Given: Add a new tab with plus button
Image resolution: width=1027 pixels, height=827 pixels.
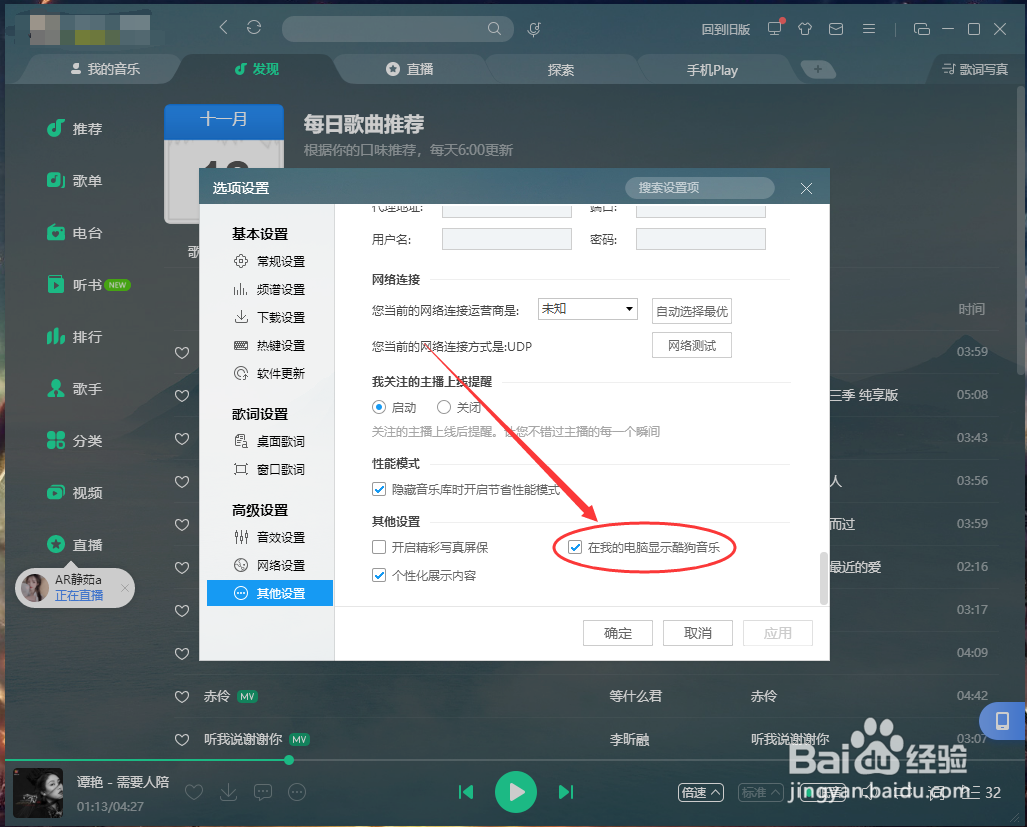Looking at the screenshot, I should click(x=818, y=69).
